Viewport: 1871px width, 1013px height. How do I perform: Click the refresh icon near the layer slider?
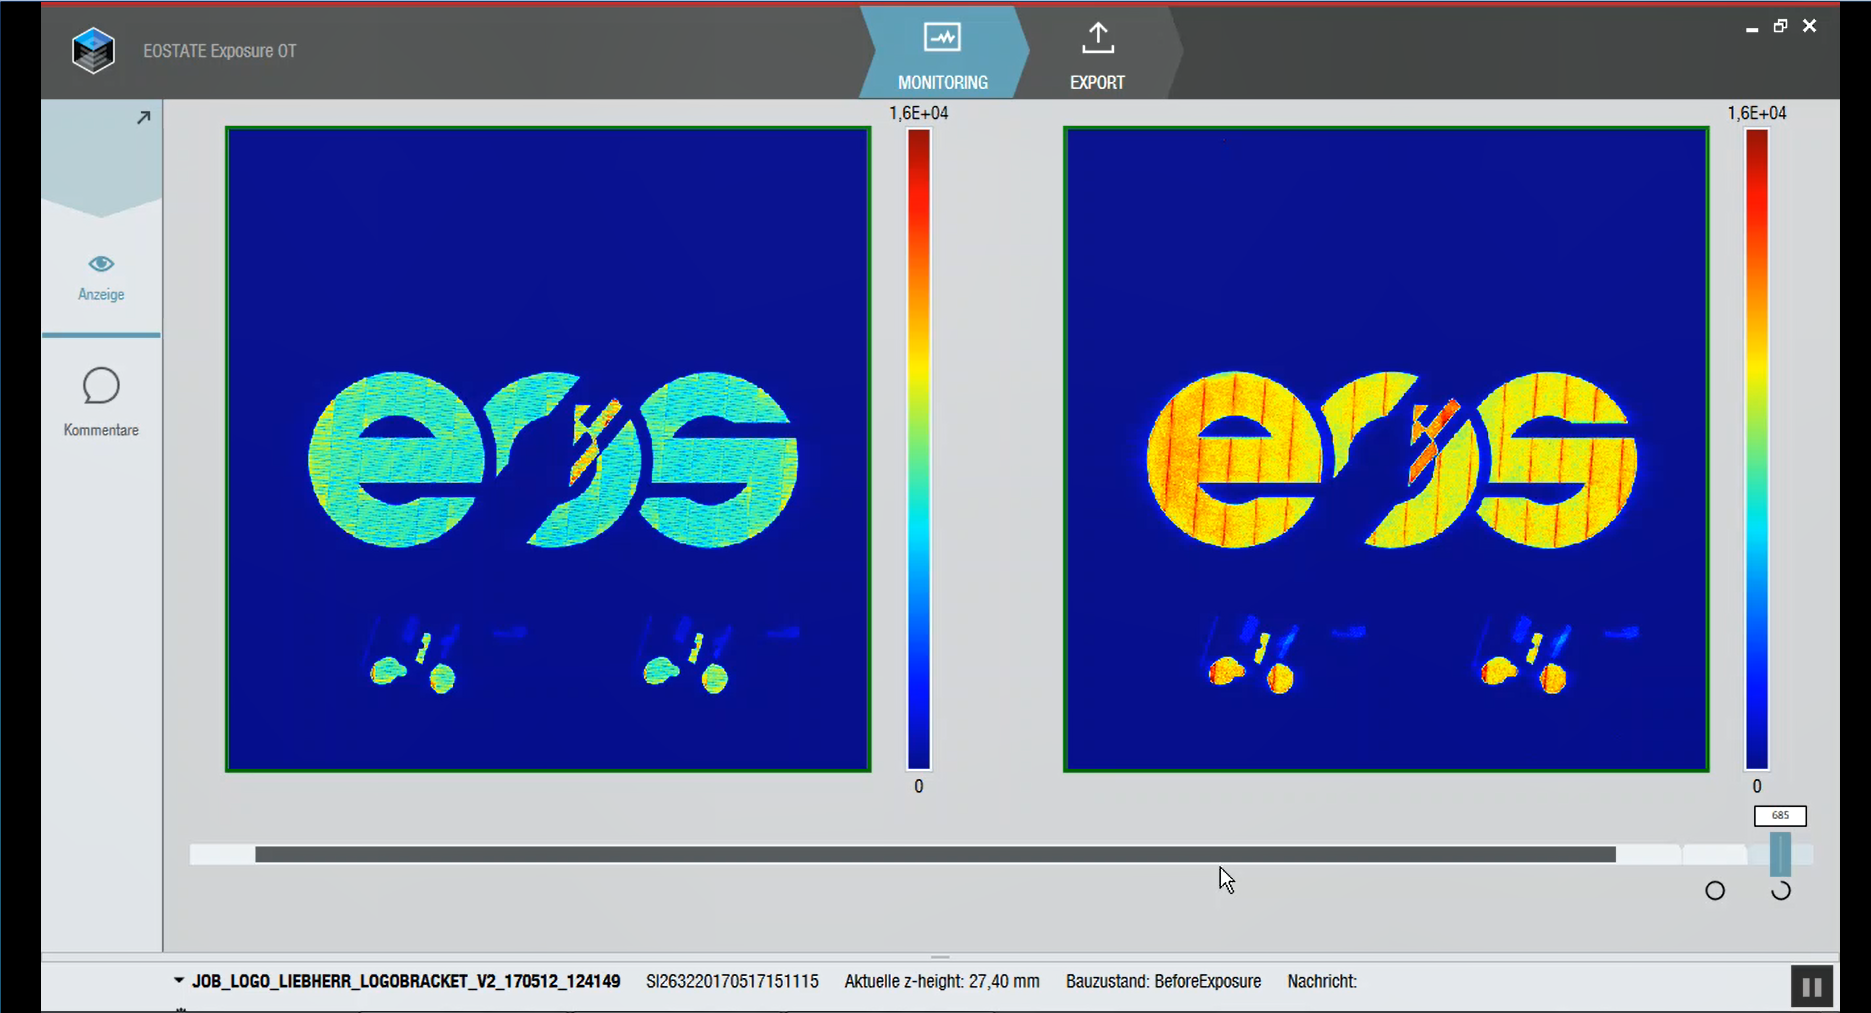coord(1781,890)
